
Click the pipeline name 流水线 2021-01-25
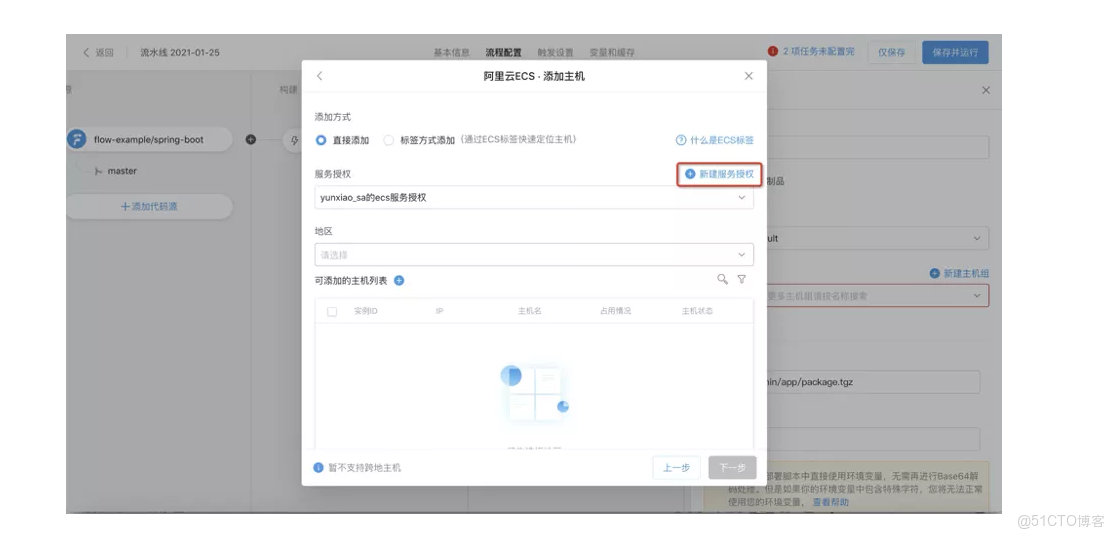coord(180,53)
